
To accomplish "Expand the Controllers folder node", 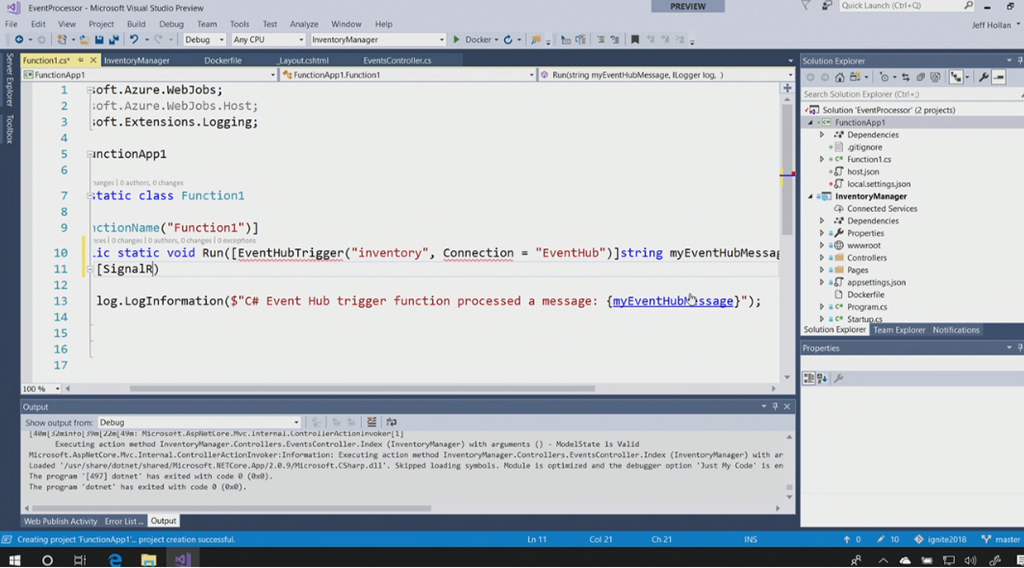I will [822, 257].
